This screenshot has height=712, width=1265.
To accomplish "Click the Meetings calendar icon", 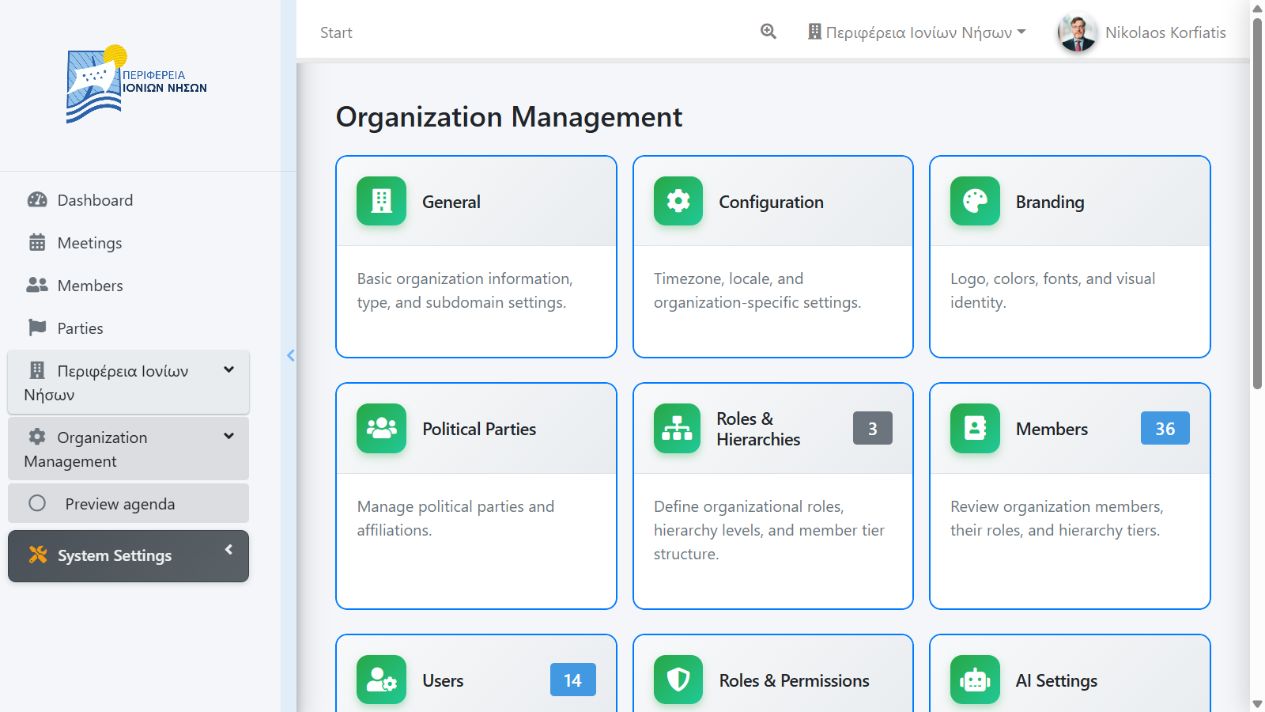I will 37,243.
